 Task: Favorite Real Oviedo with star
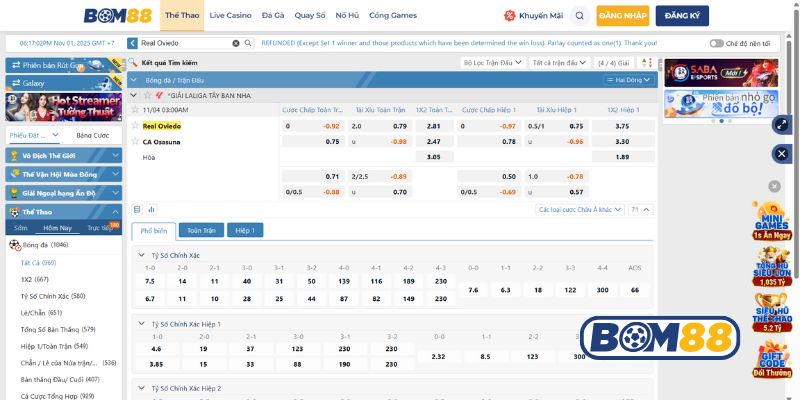pos(136,126)
